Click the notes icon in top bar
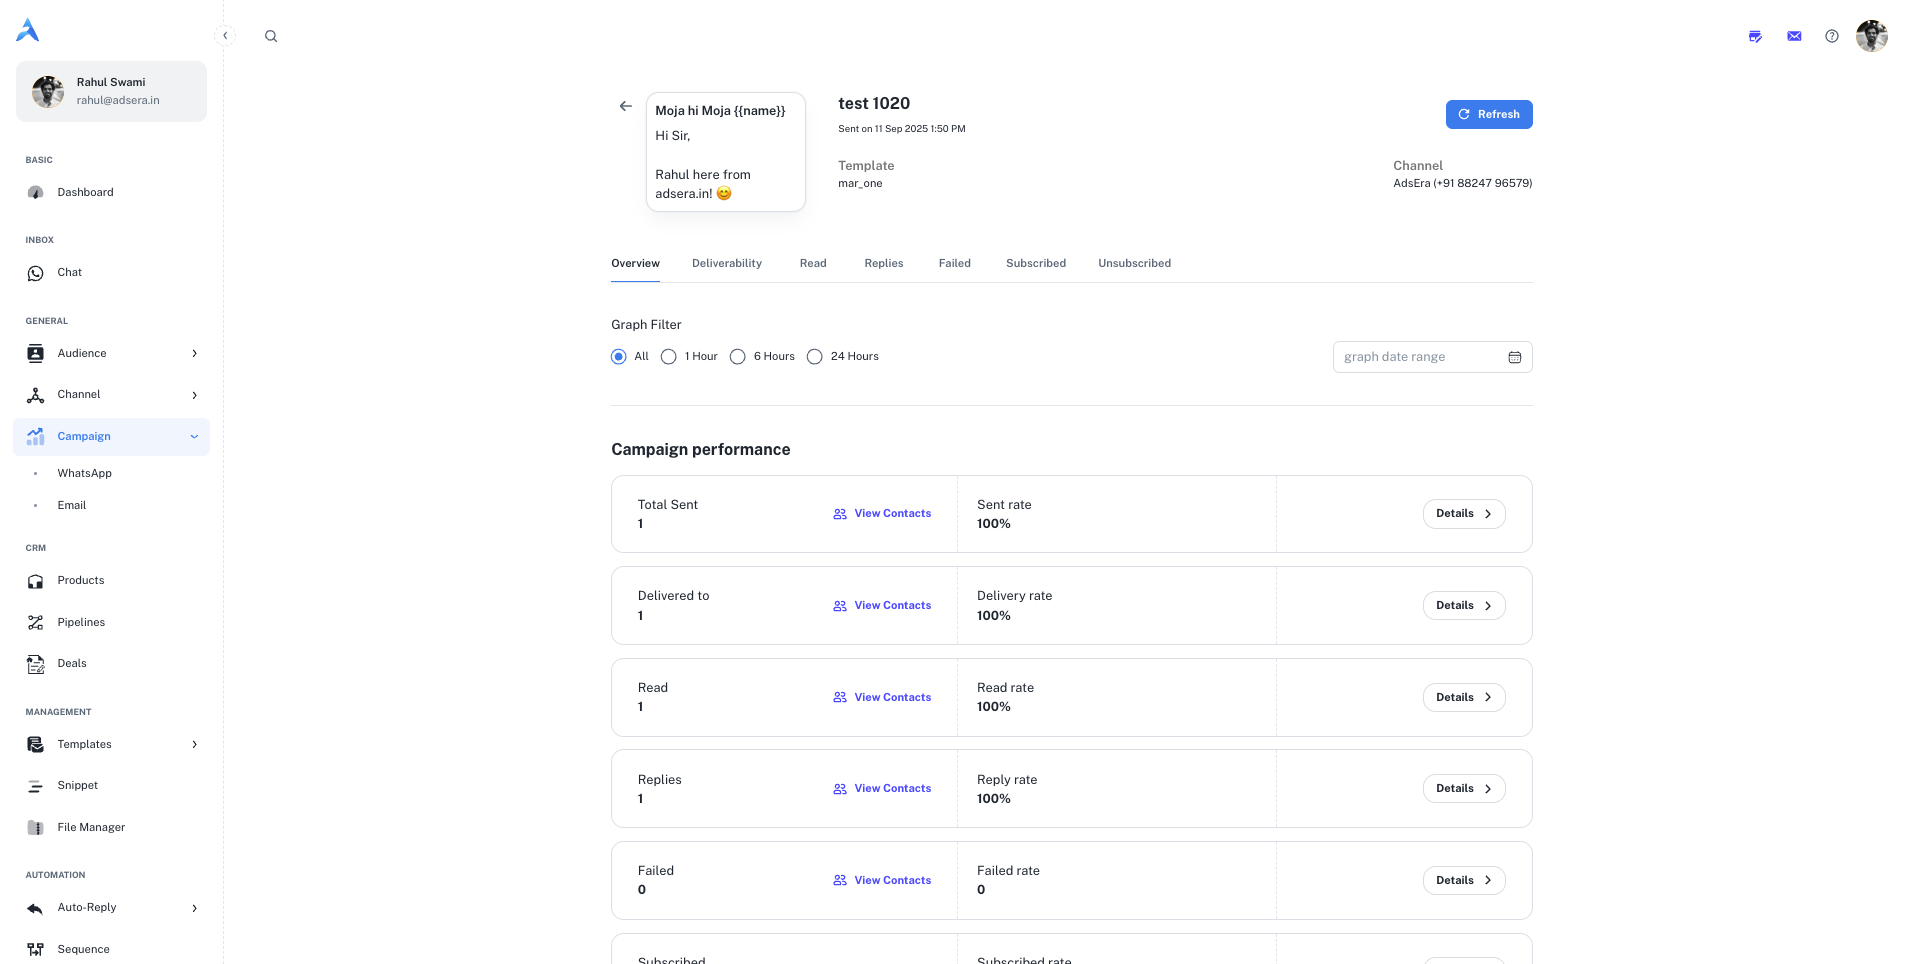The width and height of the screenshot is (1920, 964). pos(1755,36)
